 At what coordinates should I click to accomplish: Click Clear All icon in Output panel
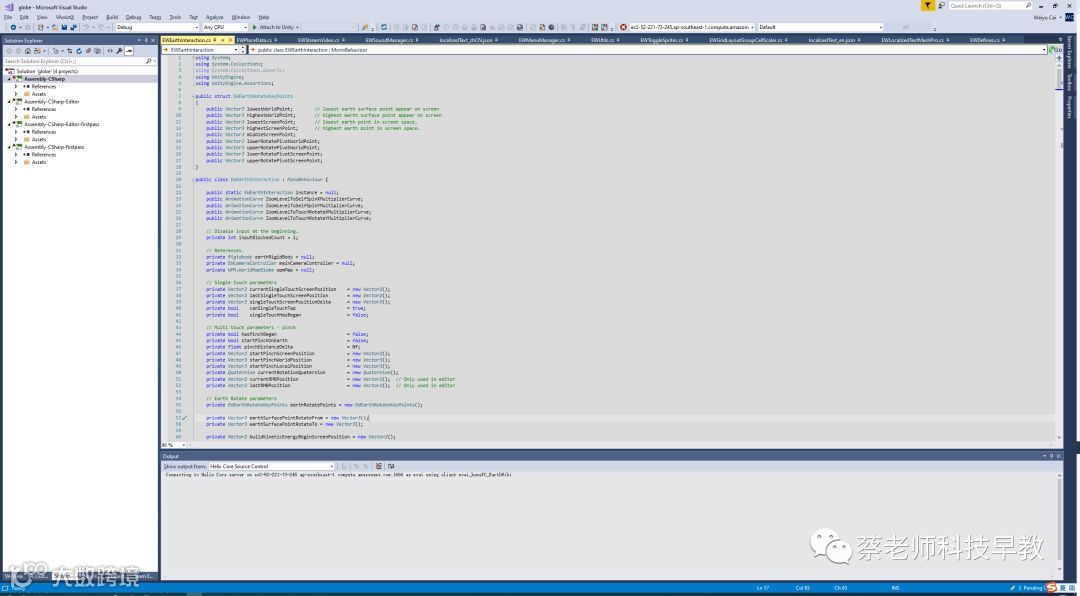[x=378, y=466]
